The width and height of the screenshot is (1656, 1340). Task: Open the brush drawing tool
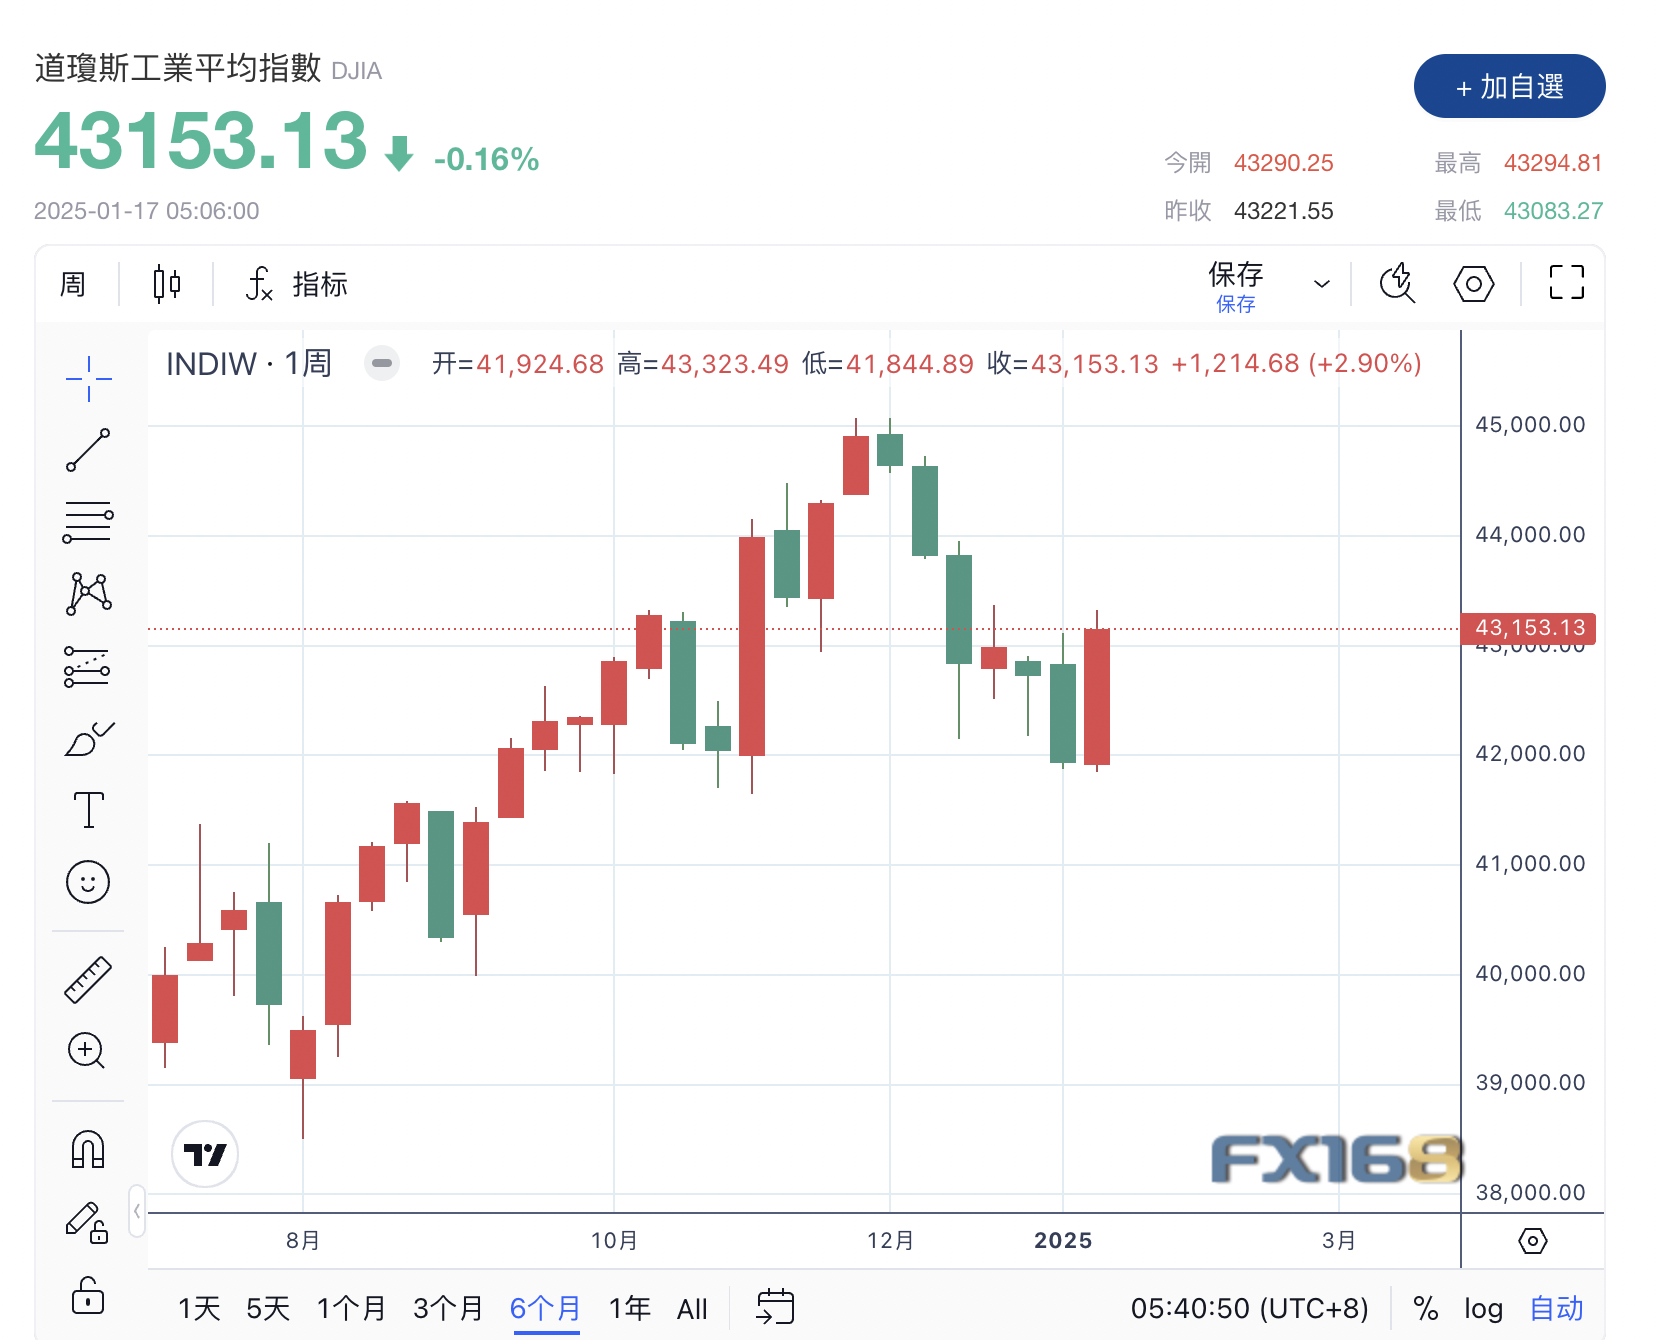point(88,739)
